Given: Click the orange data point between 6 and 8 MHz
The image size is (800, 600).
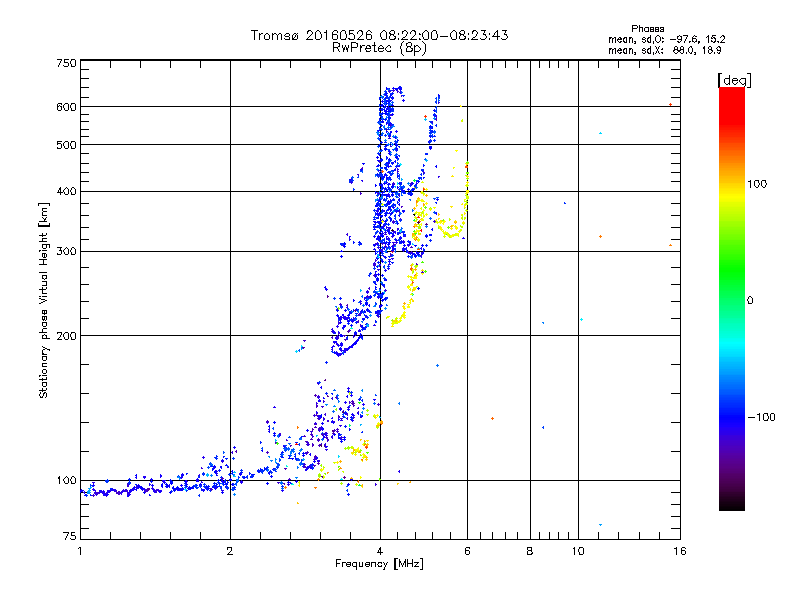Looking at the screenshot, I should coord(492,418).
